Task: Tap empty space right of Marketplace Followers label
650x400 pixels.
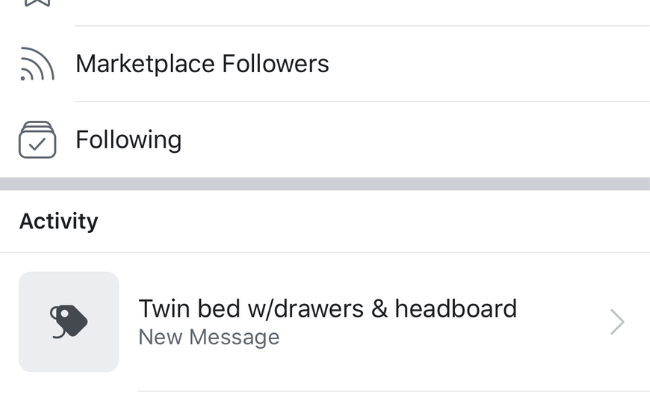Action: 480,65
